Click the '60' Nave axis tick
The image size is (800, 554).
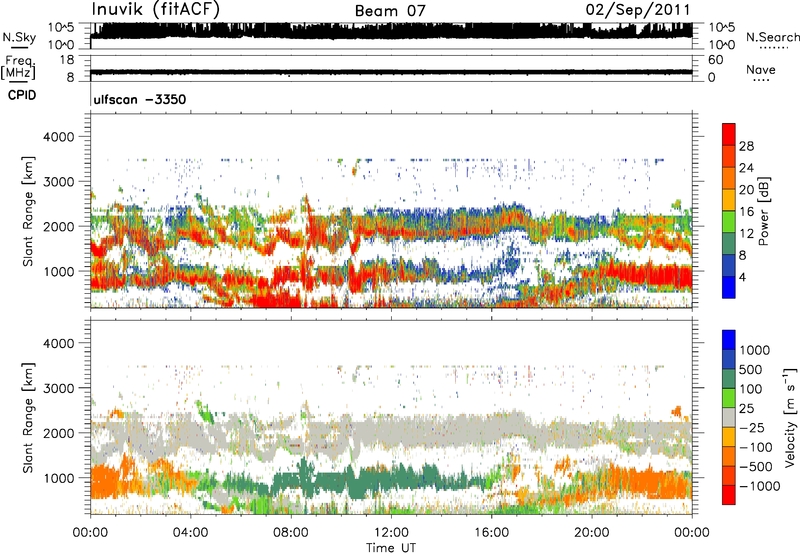pos(715,60)
